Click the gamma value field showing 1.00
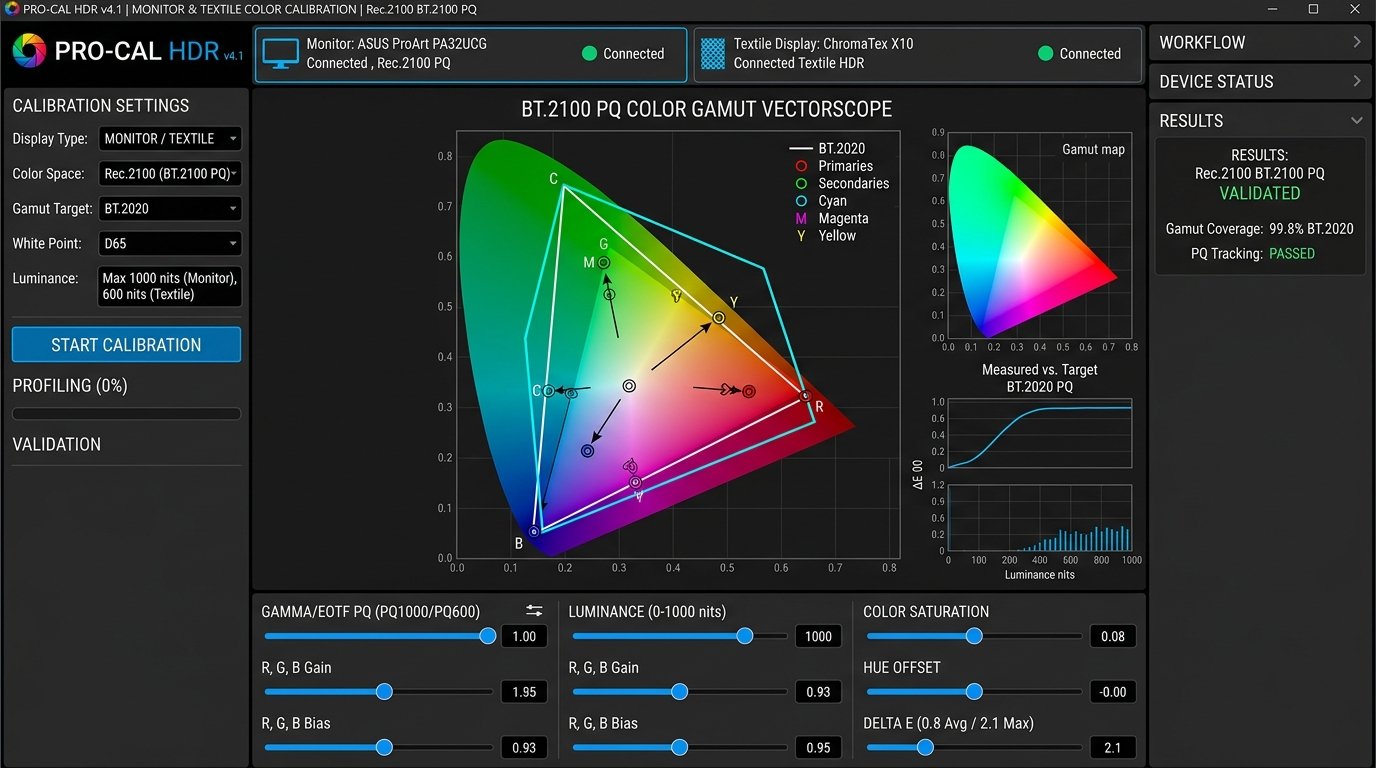 coord(524,636)
